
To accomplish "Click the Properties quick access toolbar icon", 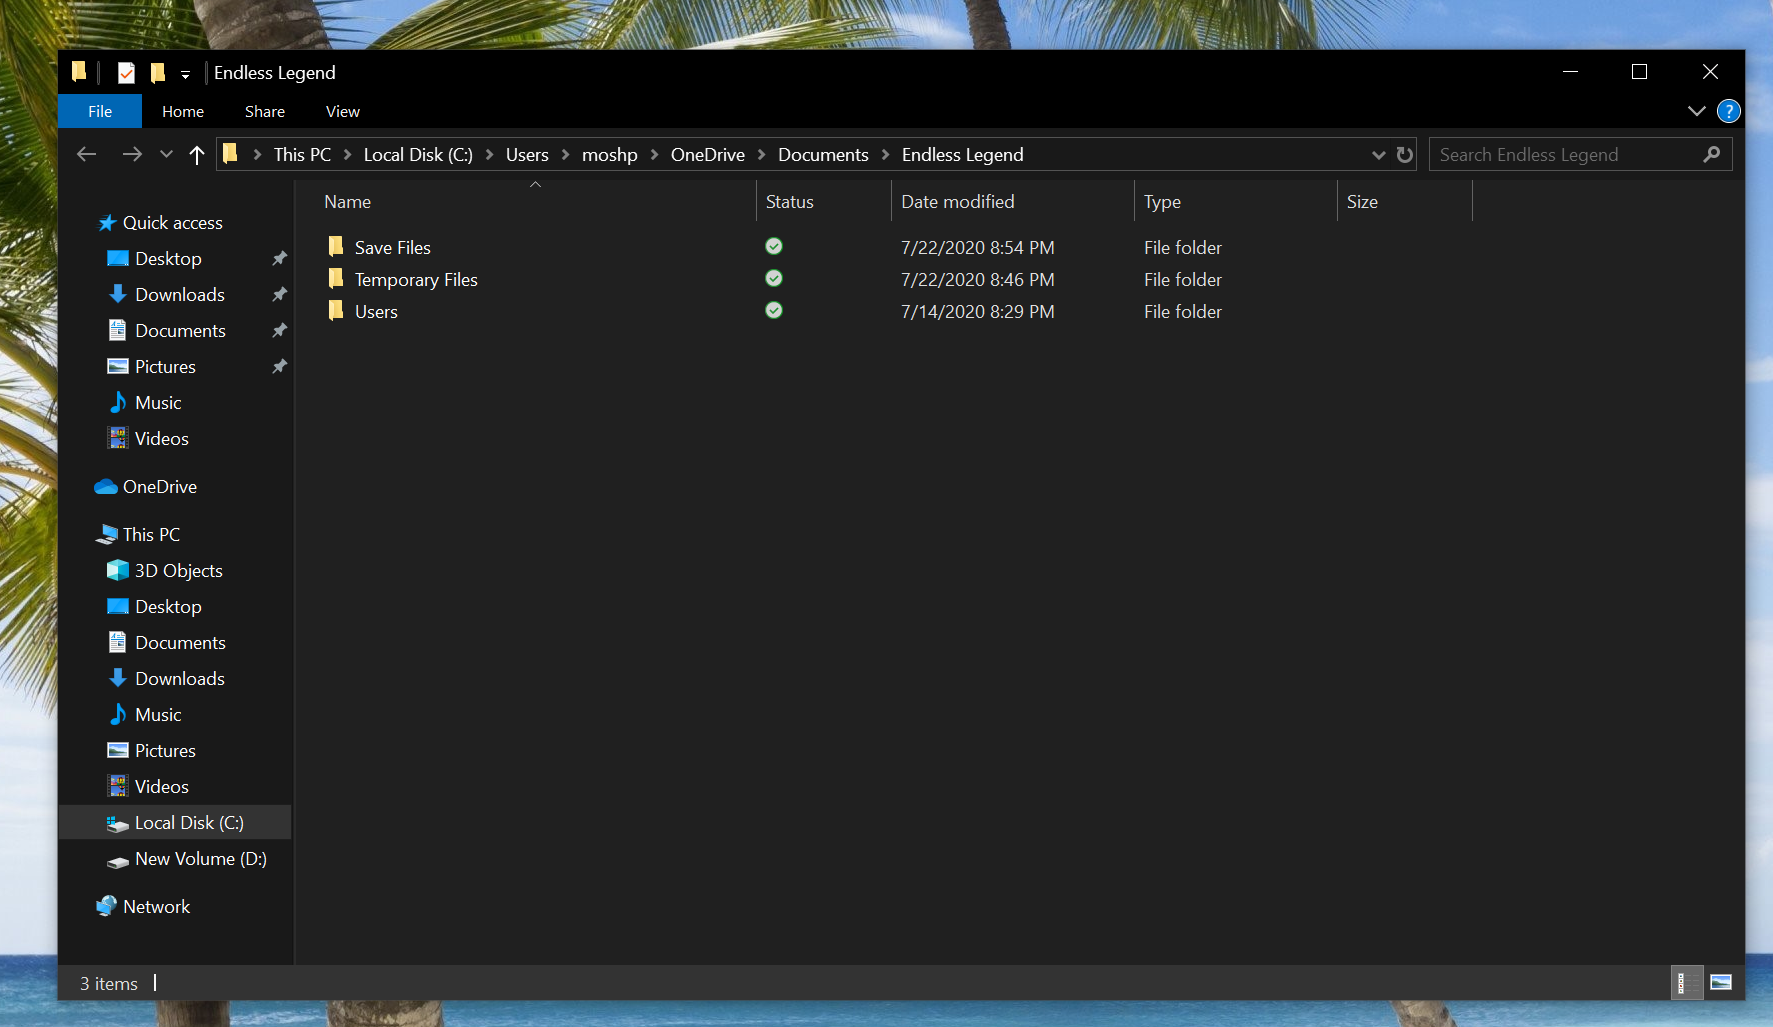I will click(126, 73).
